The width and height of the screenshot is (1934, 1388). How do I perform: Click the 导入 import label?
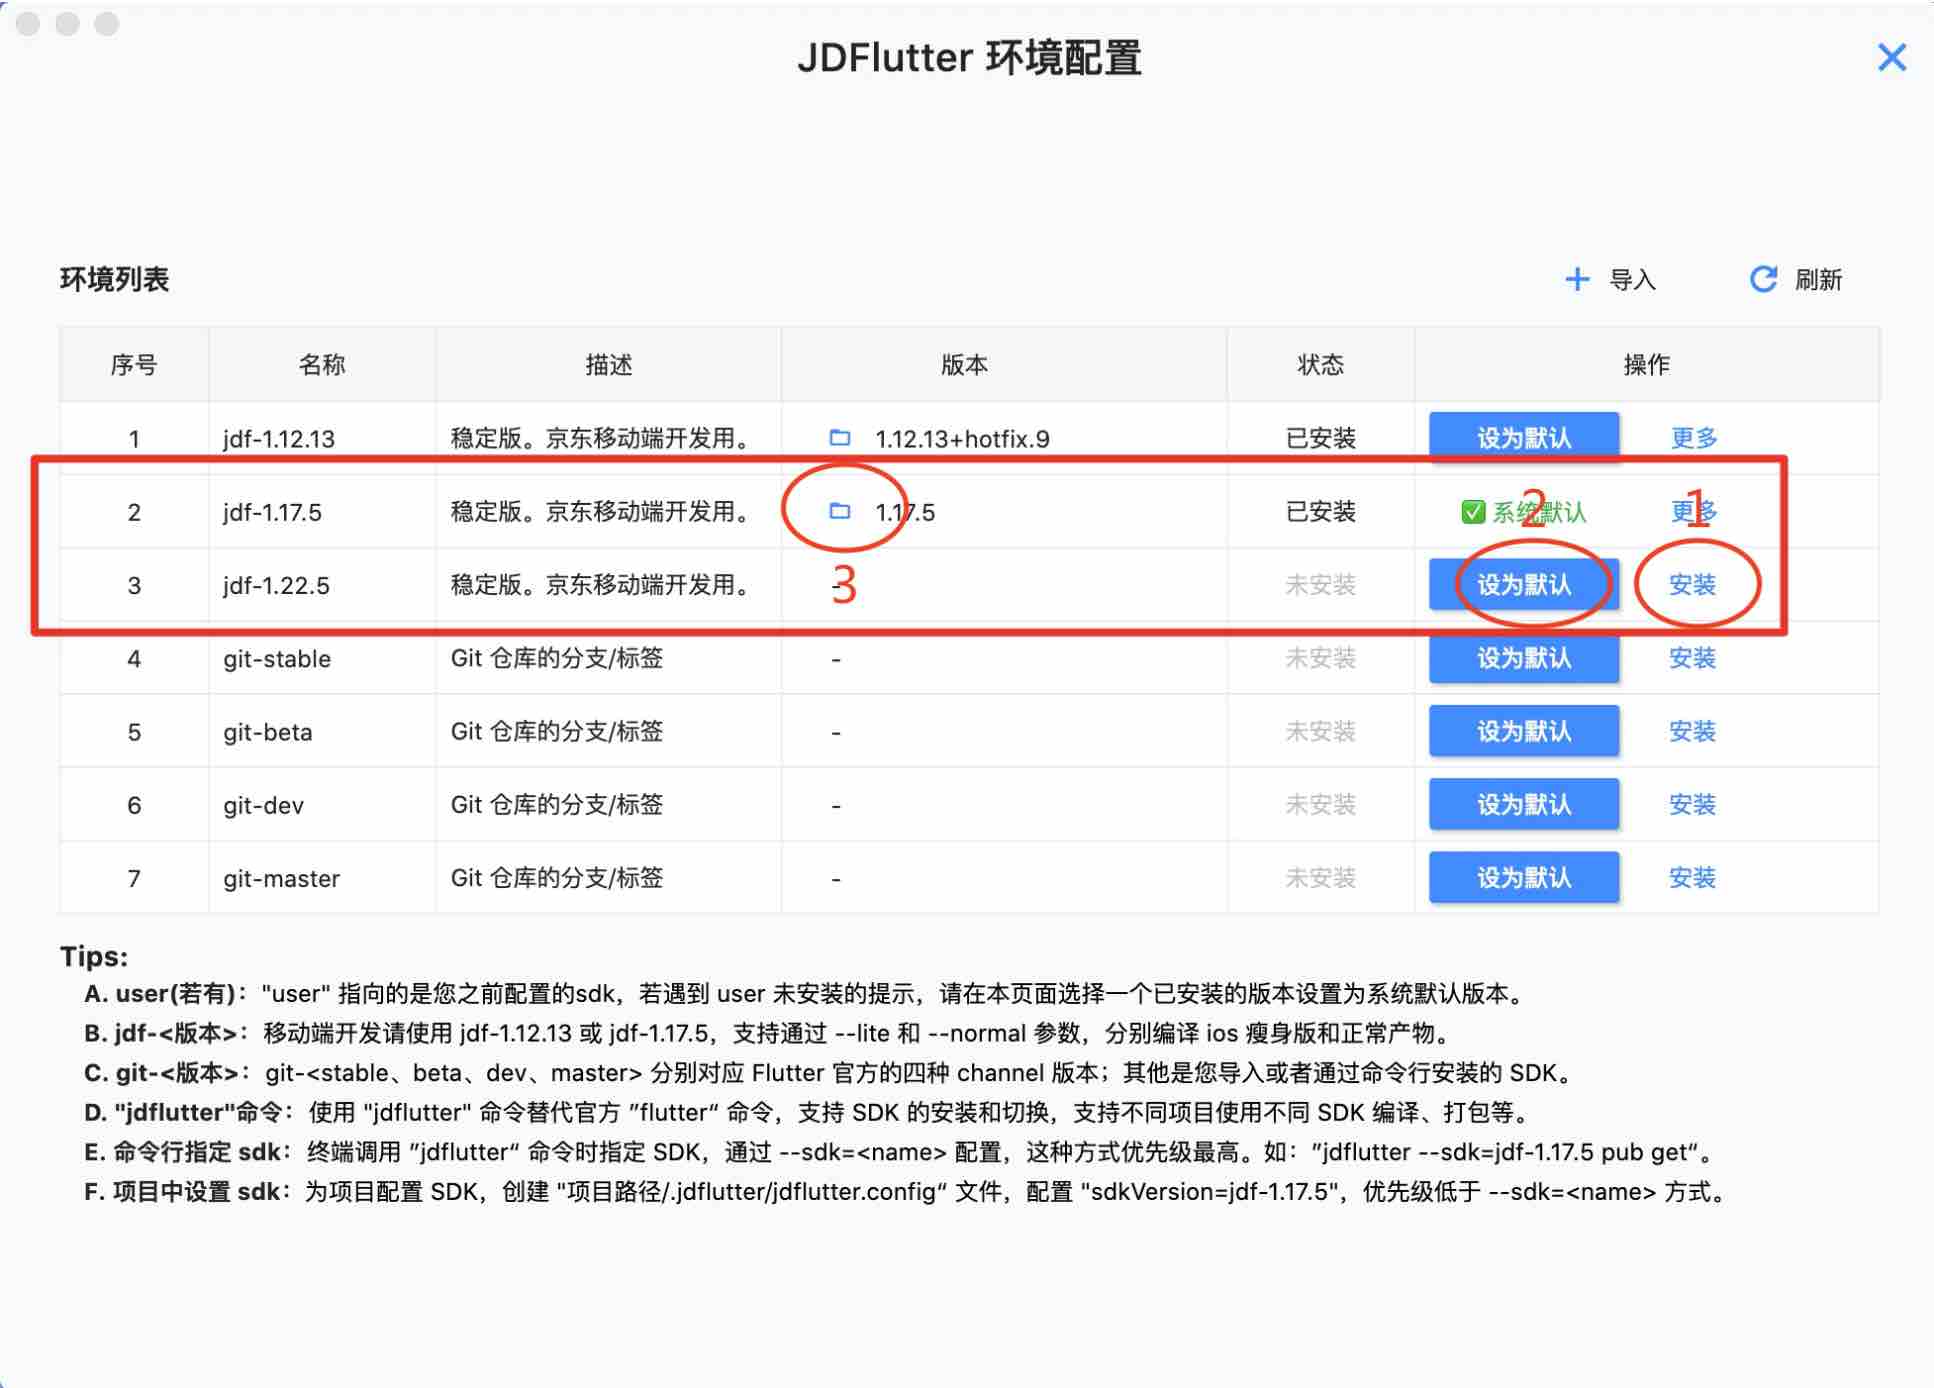1632,280
